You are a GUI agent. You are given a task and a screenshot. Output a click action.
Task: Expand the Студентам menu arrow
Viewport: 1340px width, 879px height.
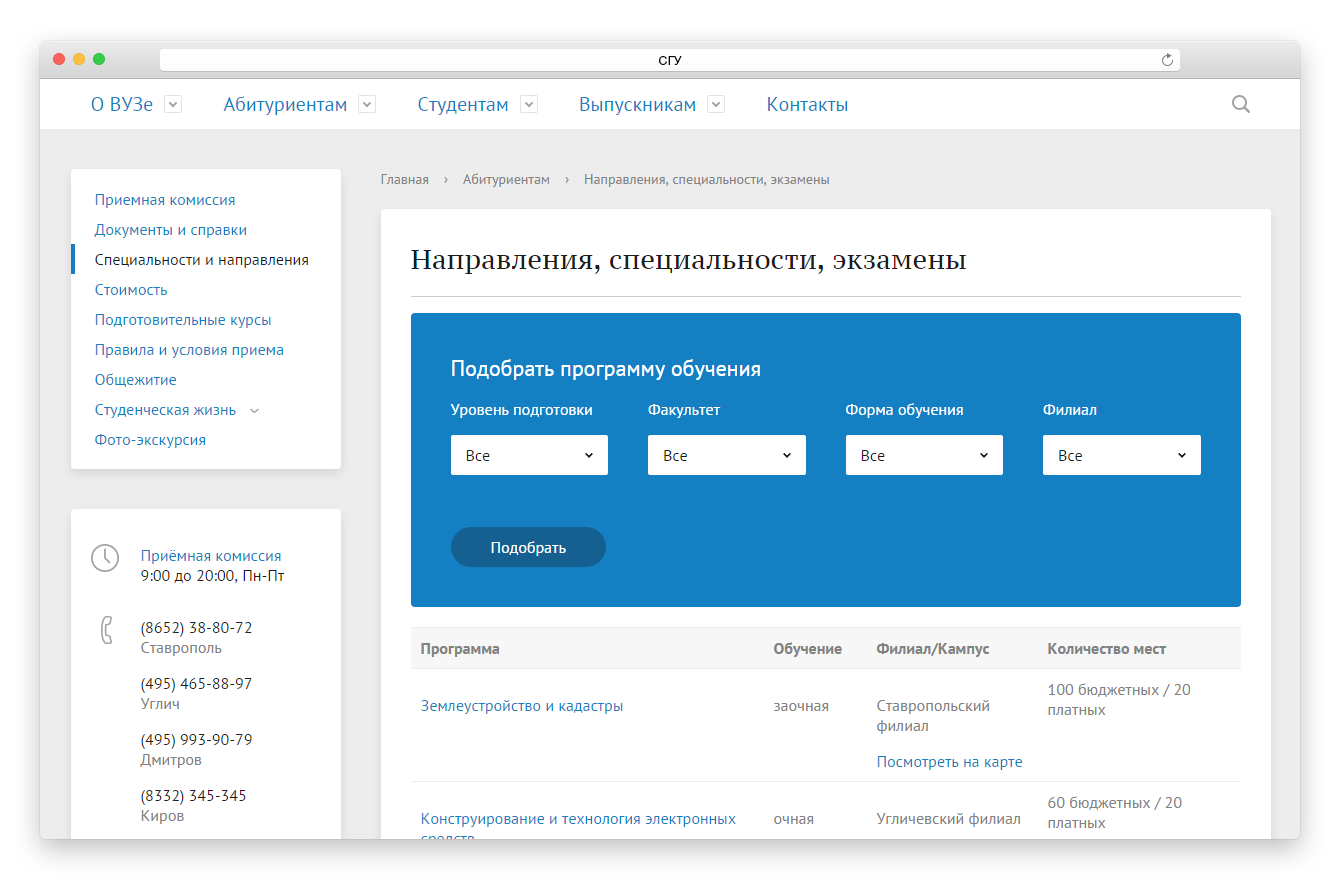point(529,104)
